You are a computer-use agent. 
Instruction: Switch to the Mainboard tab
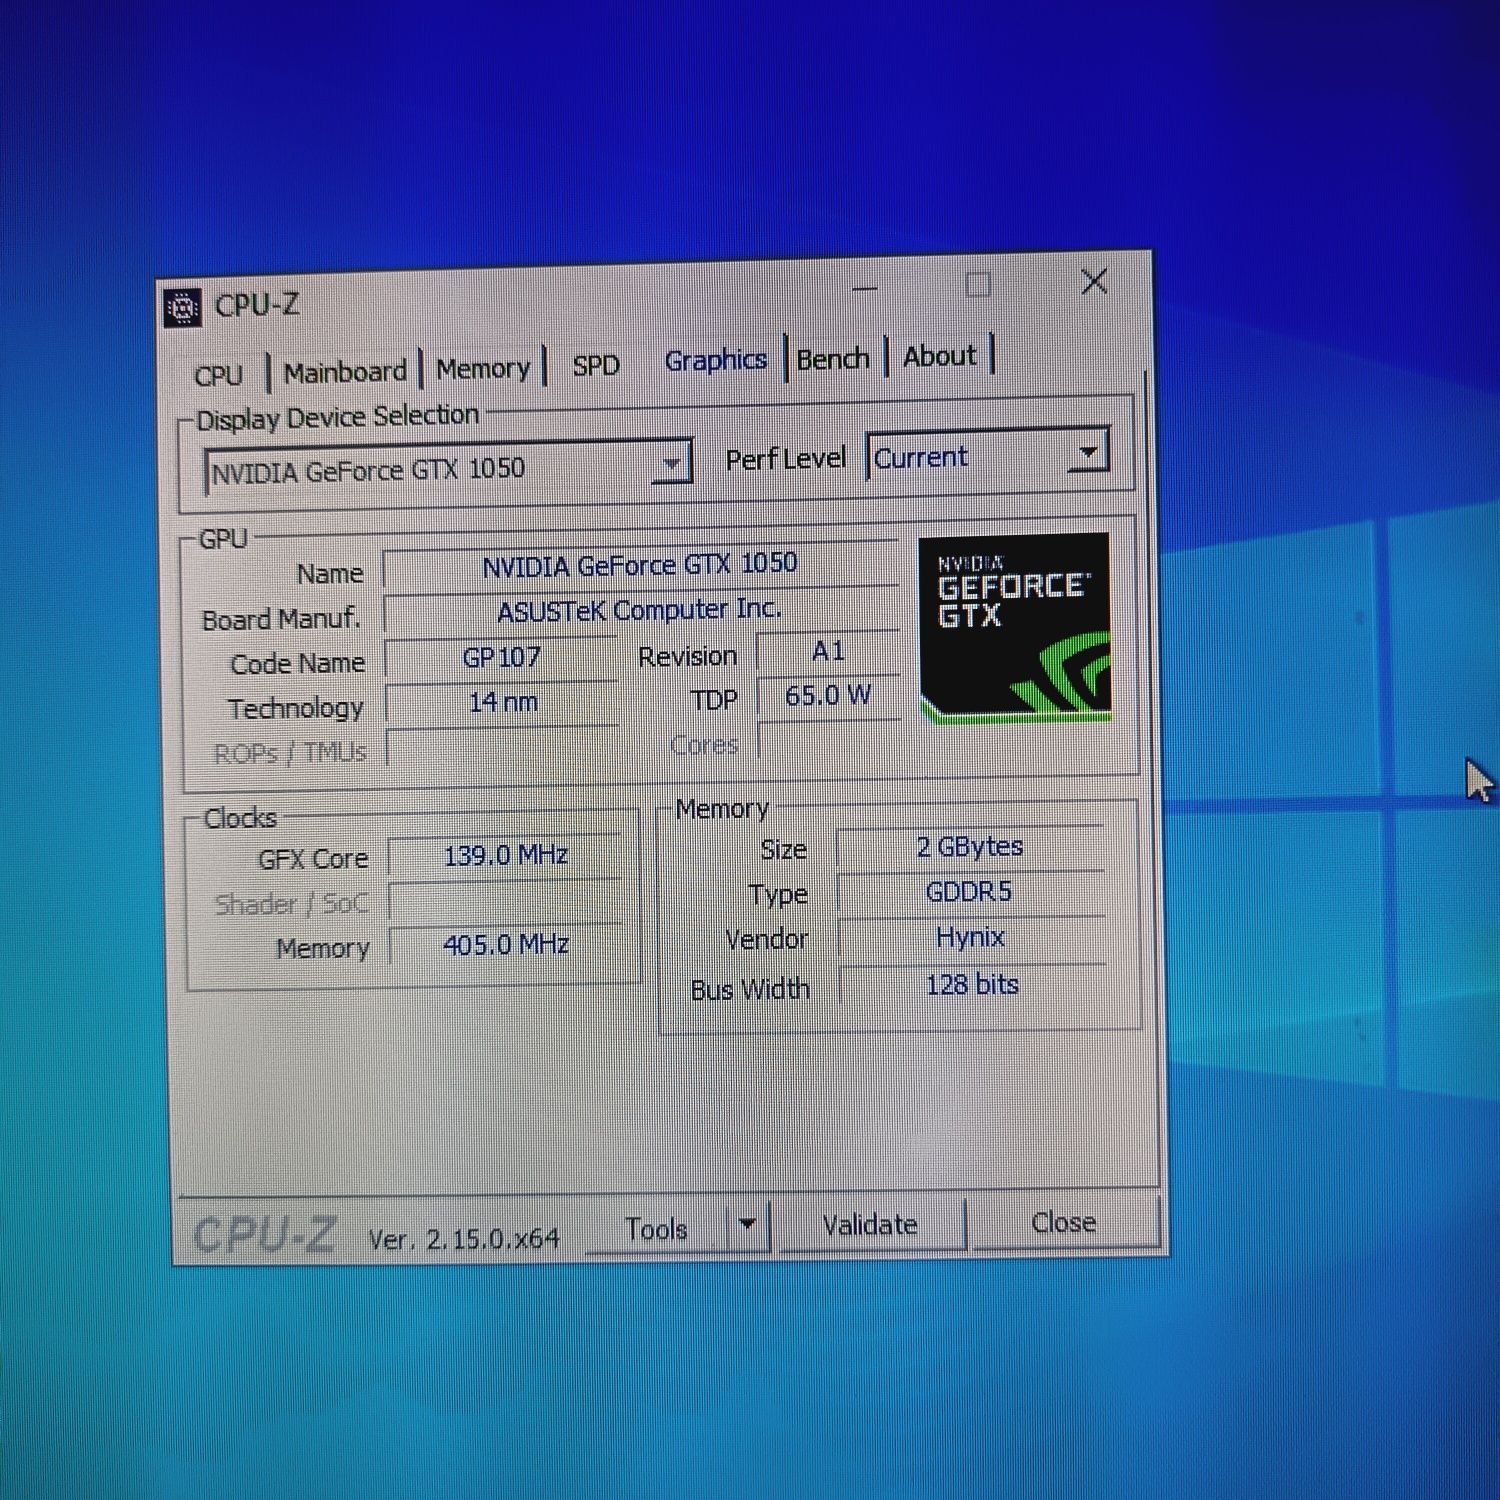pos(345,372)
